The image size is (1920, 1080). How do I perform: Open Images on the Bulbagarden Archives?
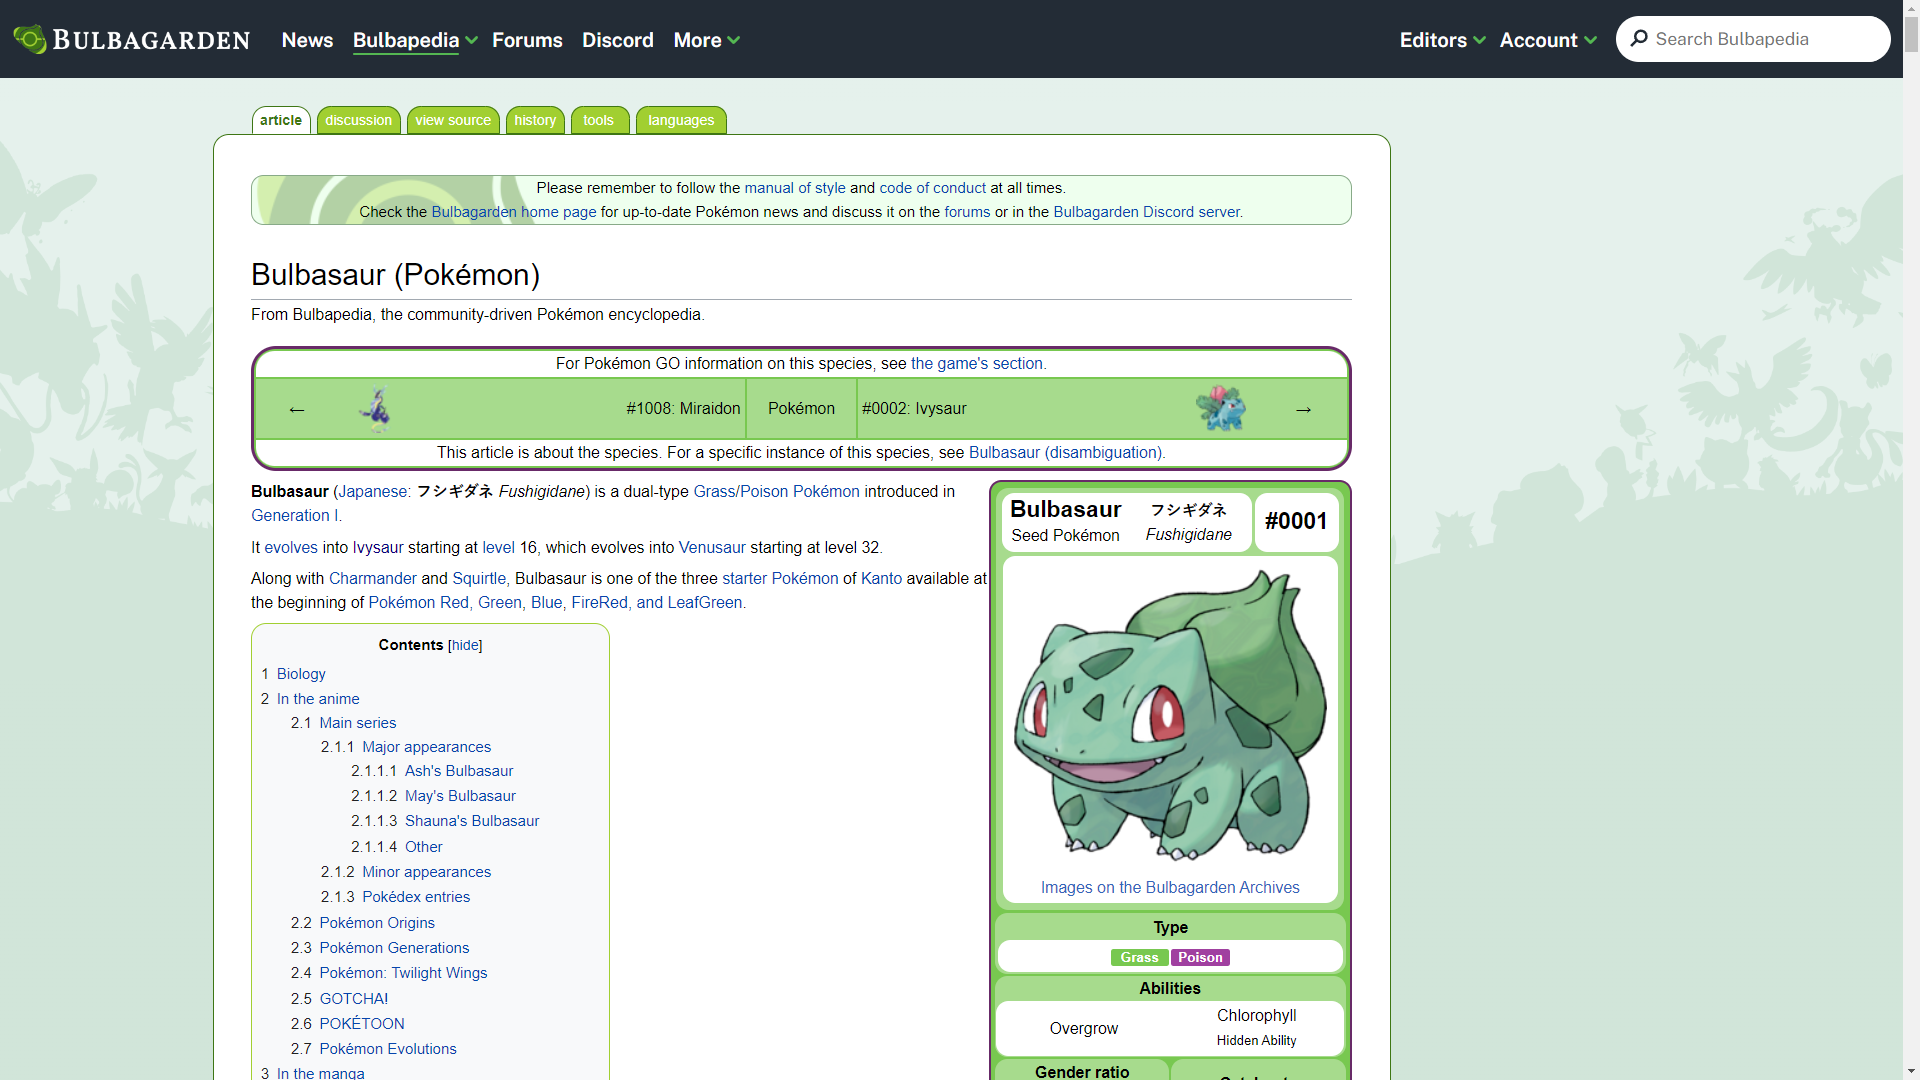tap(1170, 887)
